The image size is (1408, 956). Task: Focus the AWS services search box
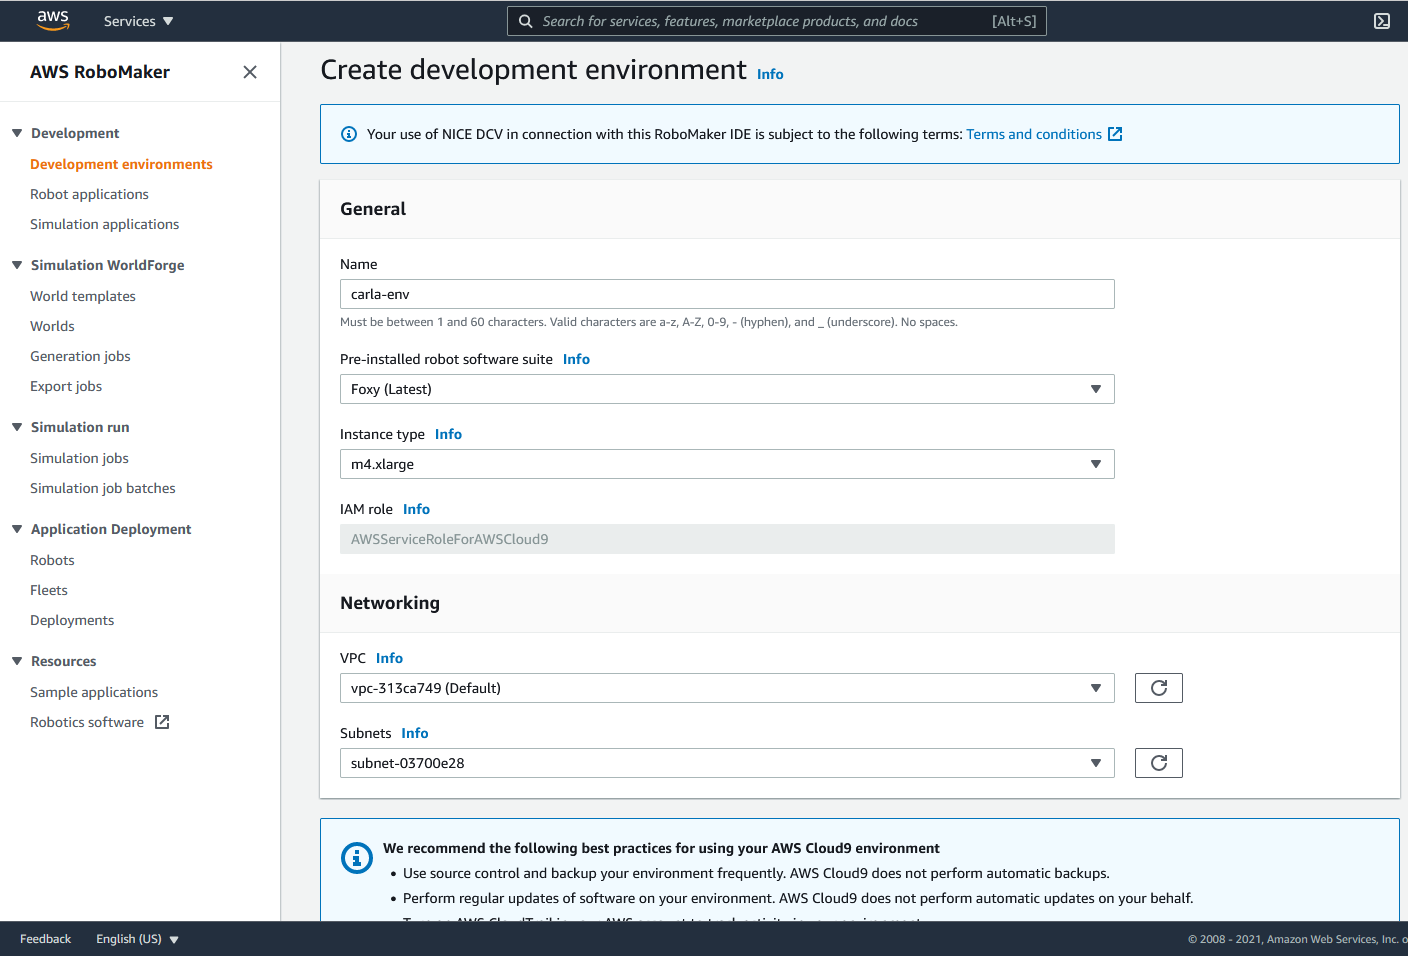pyautogui.click(x=777, y=21)
